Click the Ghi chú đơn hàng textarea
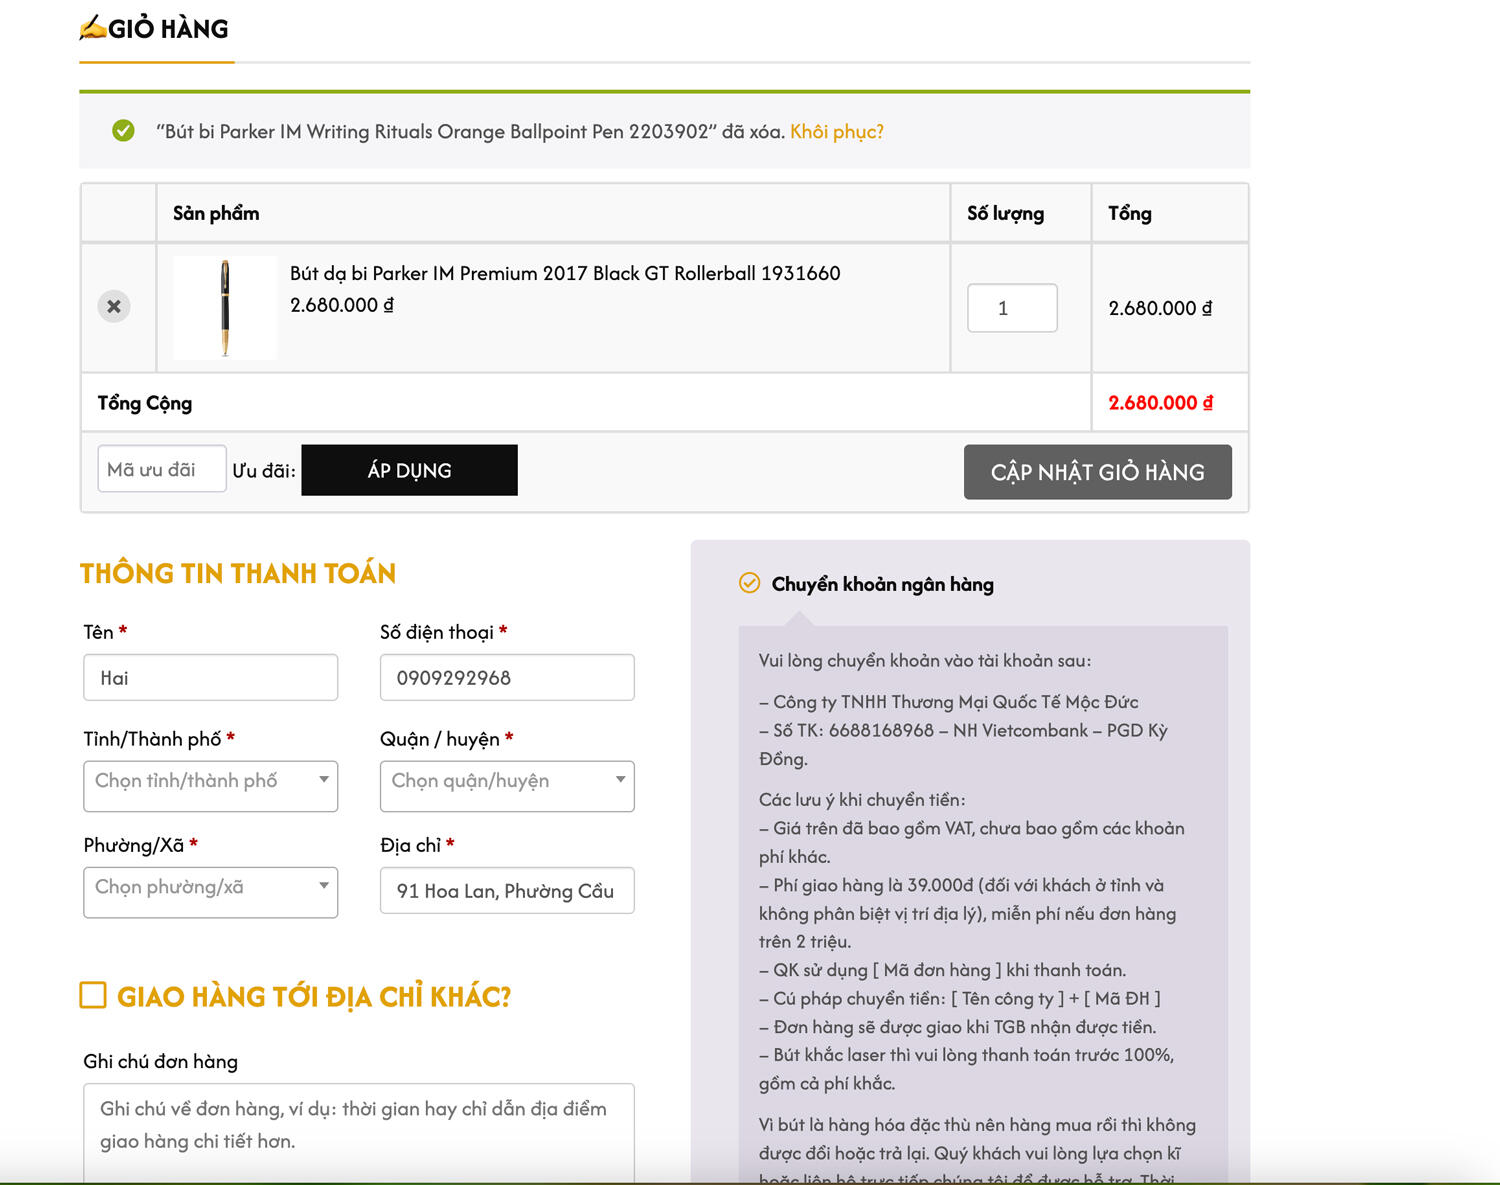1500x1185 pixels. pyautogui.click(x=359, y=1134)
